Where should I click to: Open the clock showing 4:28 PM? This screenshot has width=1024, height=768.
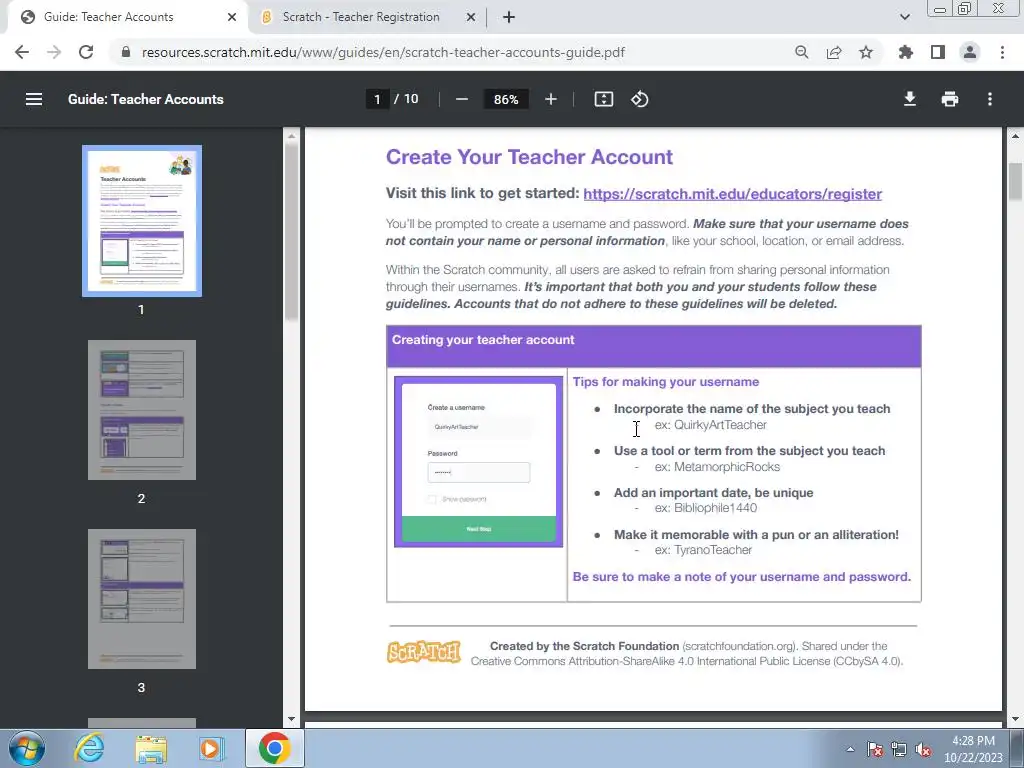click(973, 748)
